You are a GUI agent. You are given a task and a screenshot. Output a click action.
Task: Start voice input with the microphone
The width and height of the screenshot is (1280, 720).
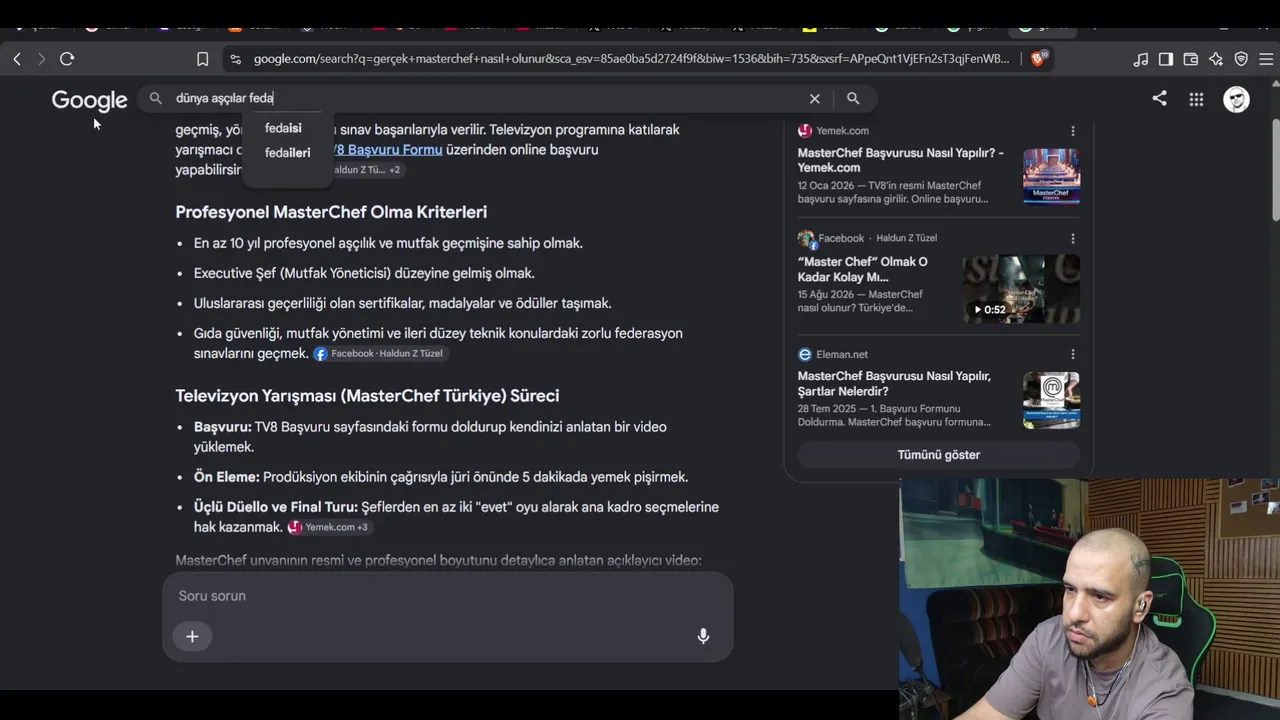coord(703,637)
